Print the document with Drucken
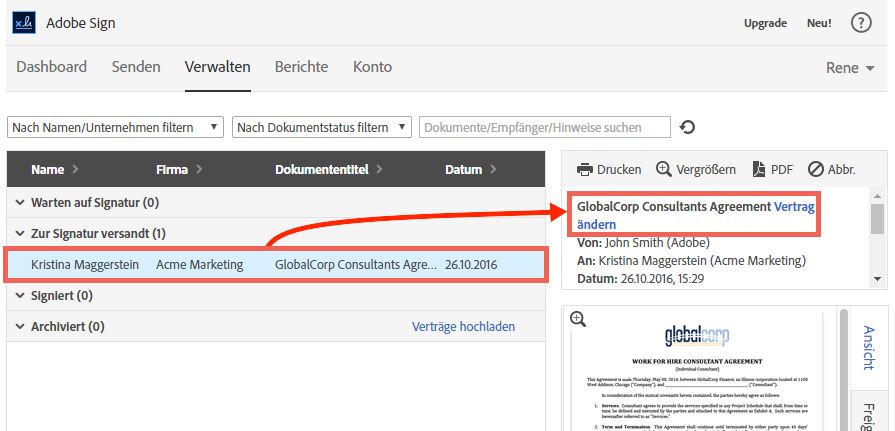 click(608, 170)
